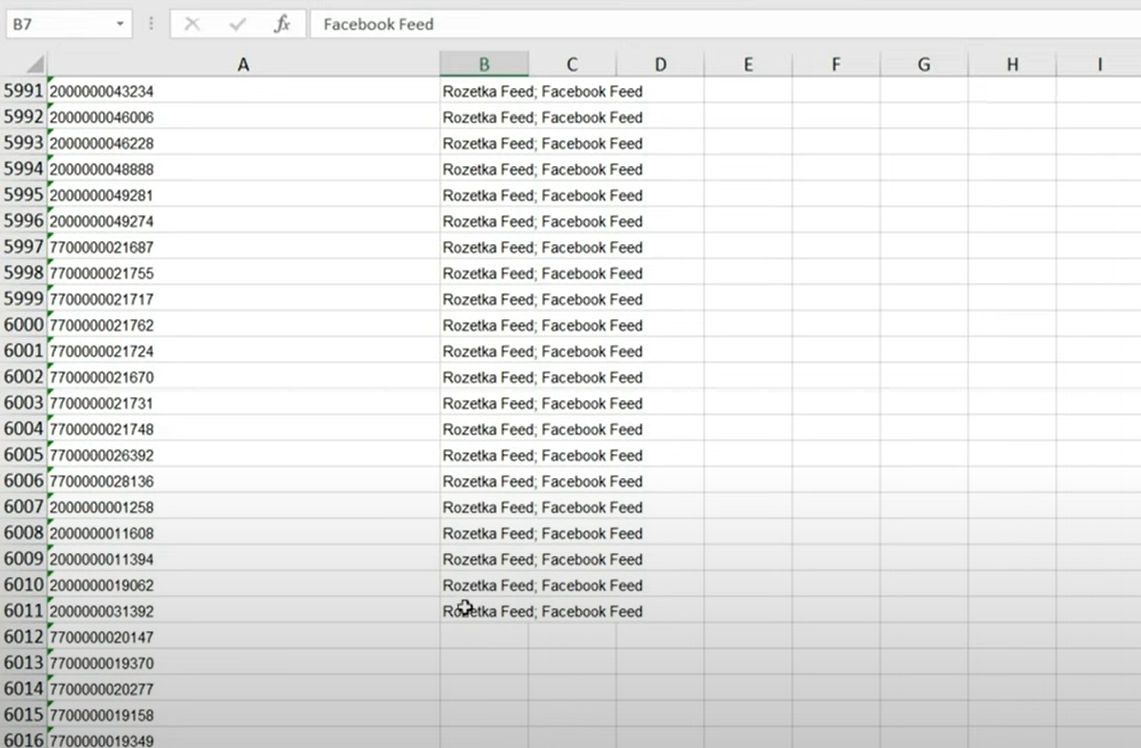Select row header 6008
The image size is (1141, 748).
23,533
